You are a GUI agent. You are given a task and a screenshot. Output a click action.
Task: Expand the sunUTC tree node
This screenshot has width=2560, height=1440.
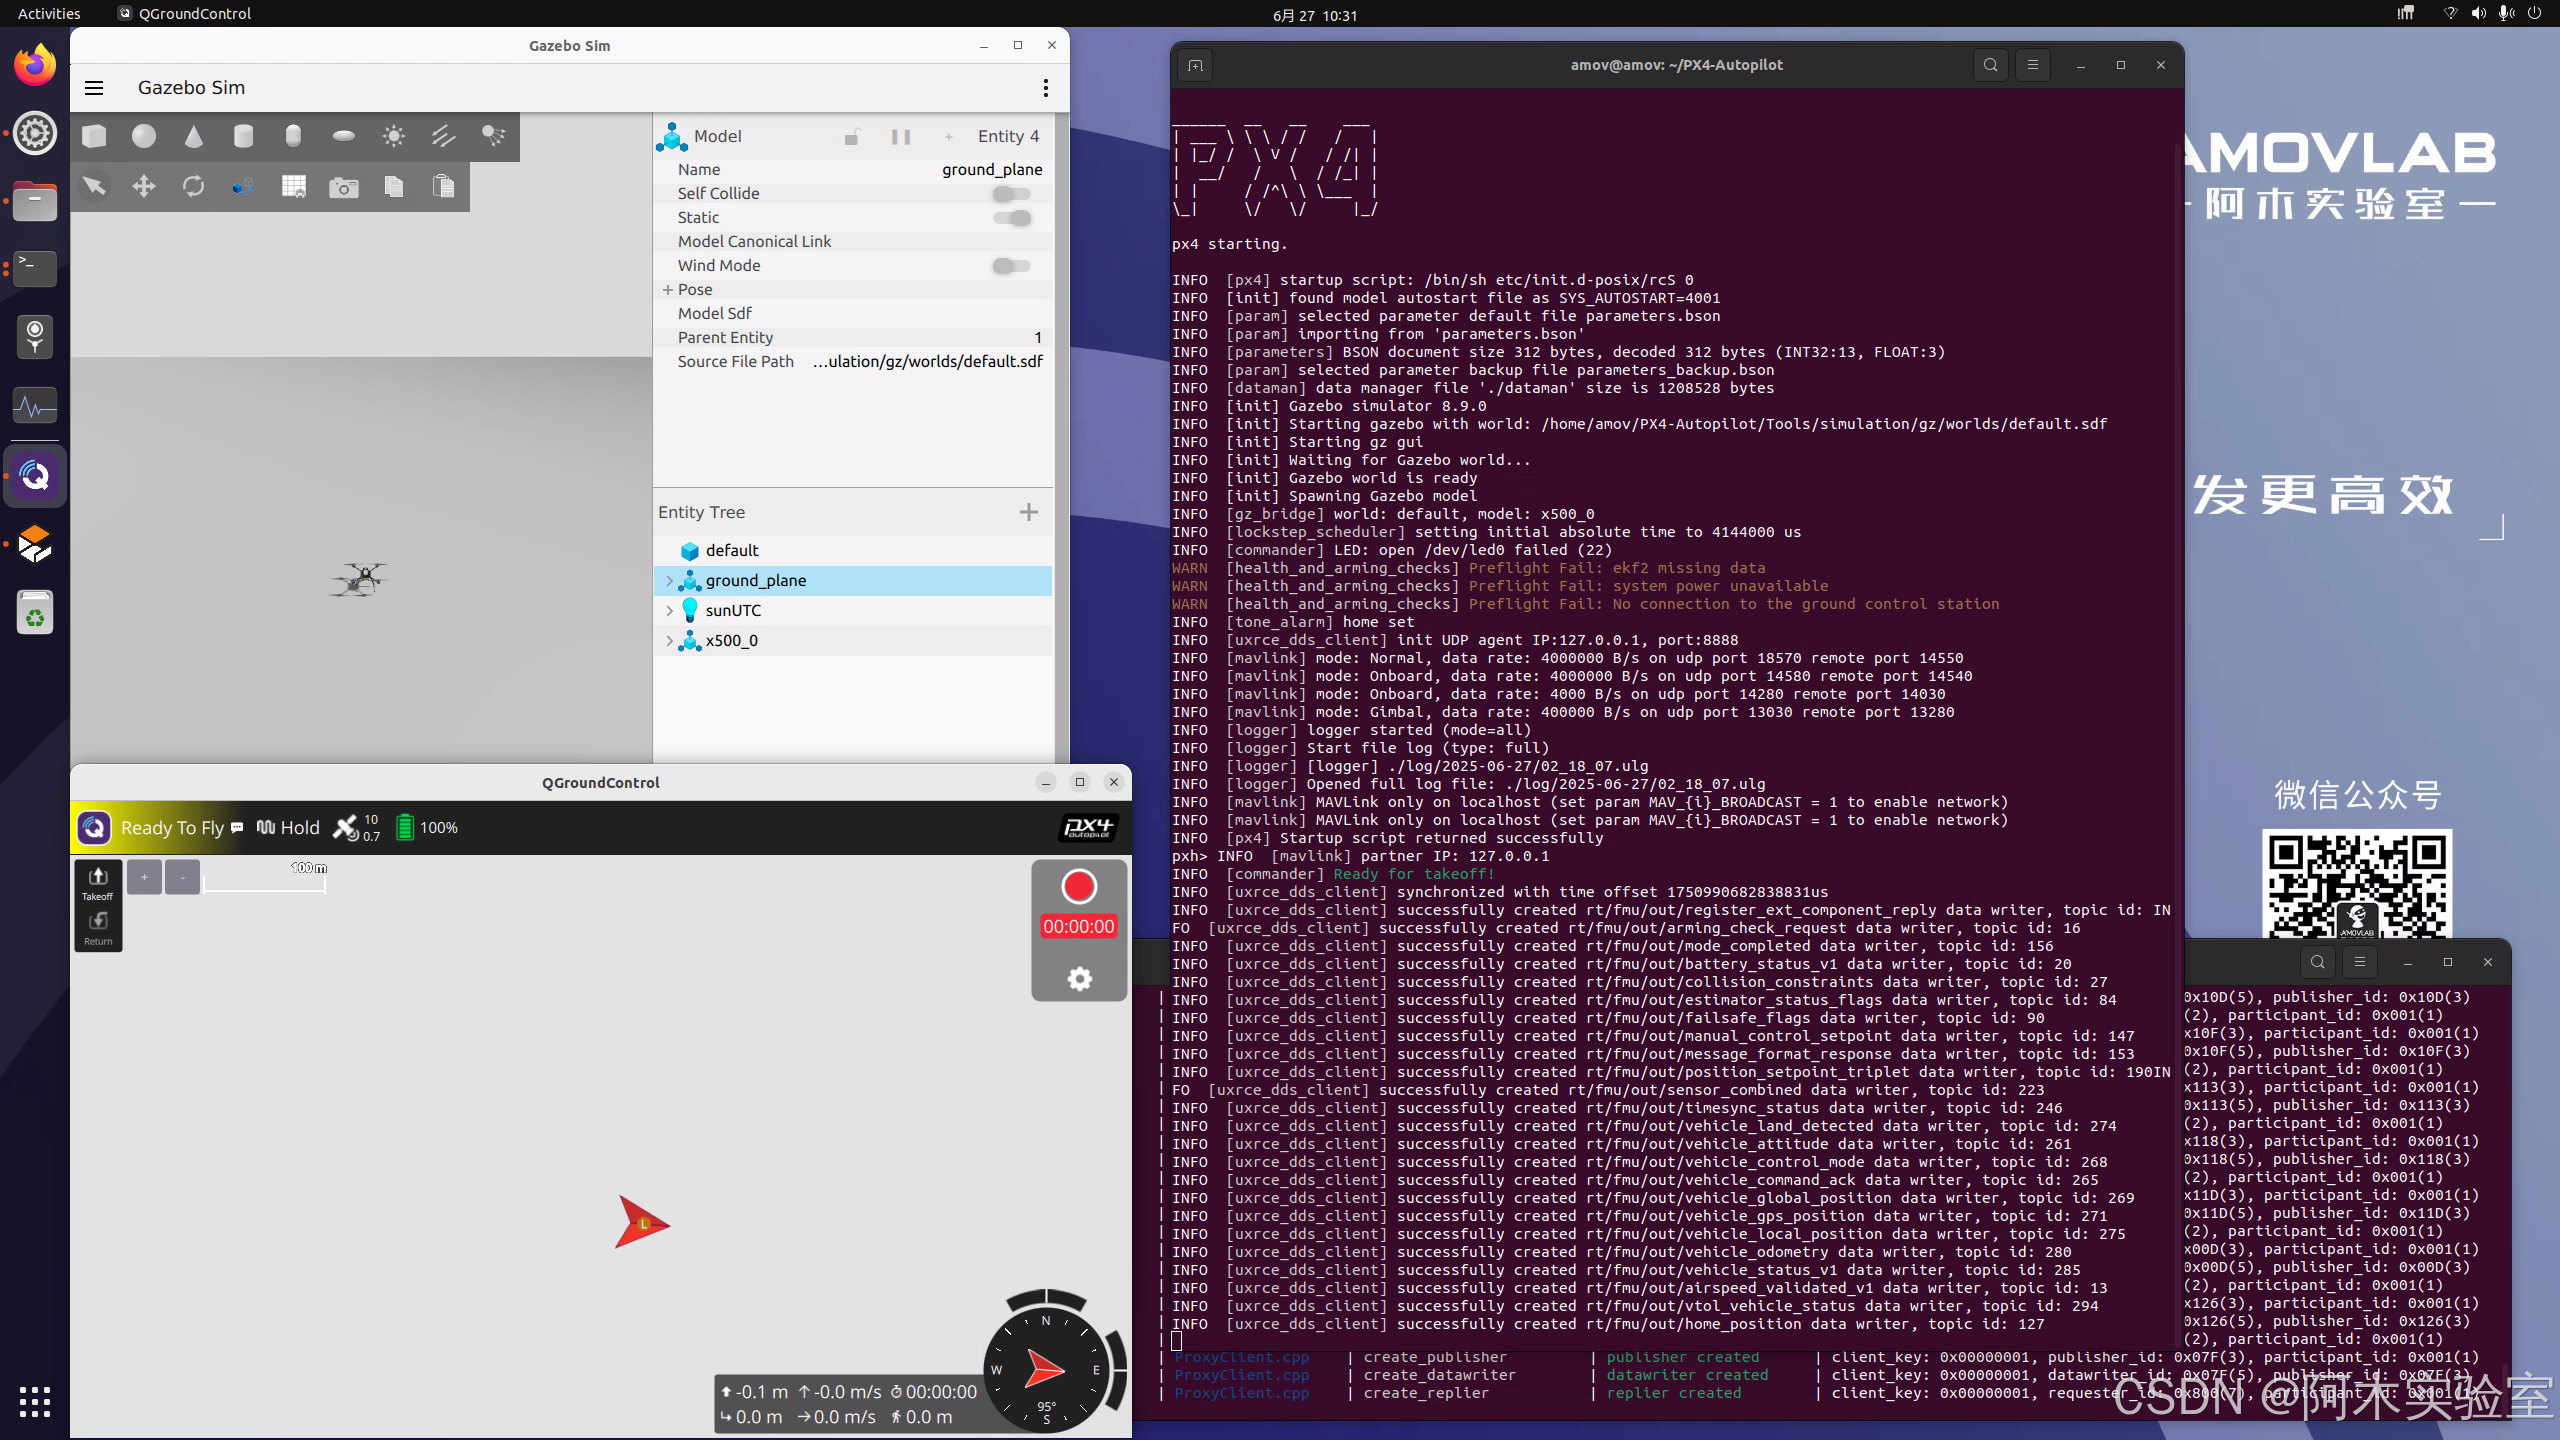click(x=670, y=611)
